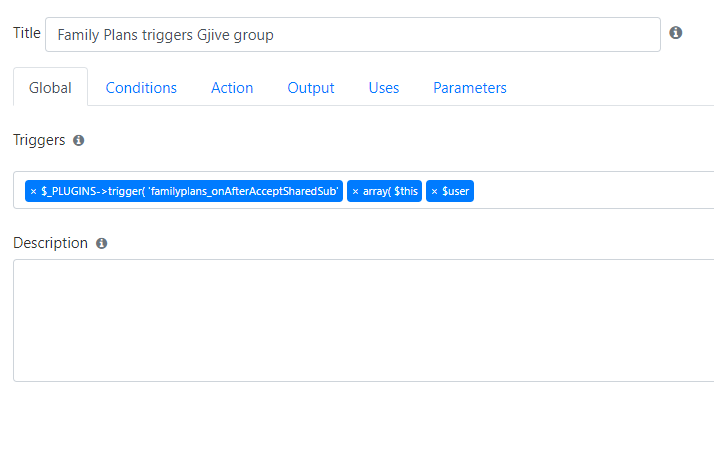Select the Output tab

click(x=311, y=87)
